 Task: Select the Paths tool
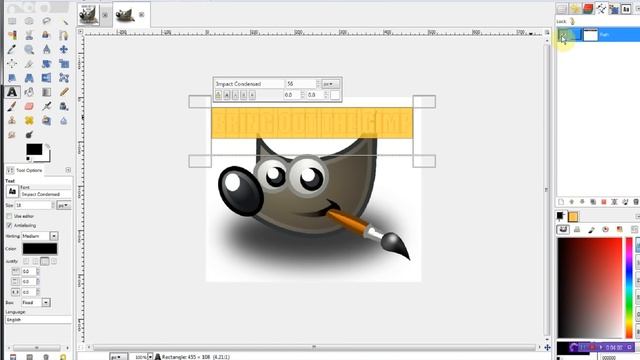click(64, 35)
